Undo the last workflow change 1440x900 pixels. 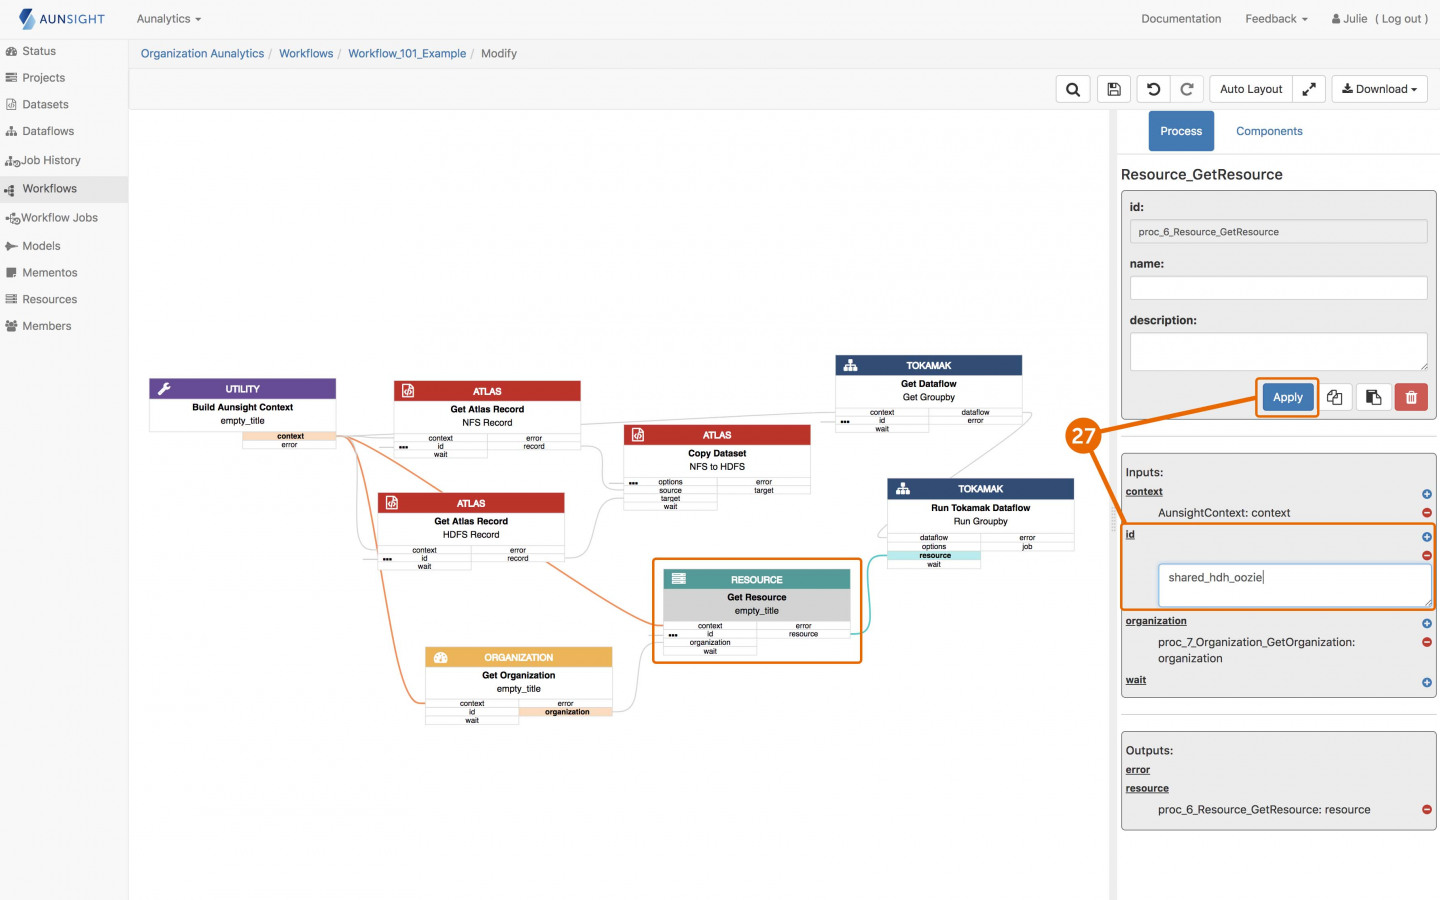1153,90
